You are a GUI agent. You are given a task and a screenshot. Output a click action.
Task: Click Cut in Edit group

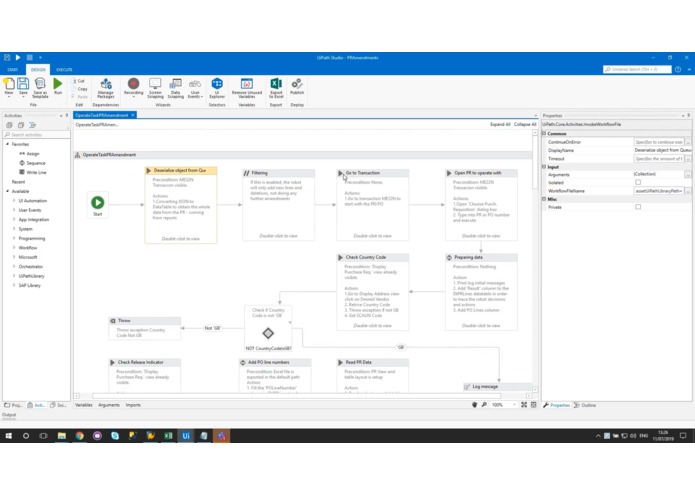click(x=79, y=81)
